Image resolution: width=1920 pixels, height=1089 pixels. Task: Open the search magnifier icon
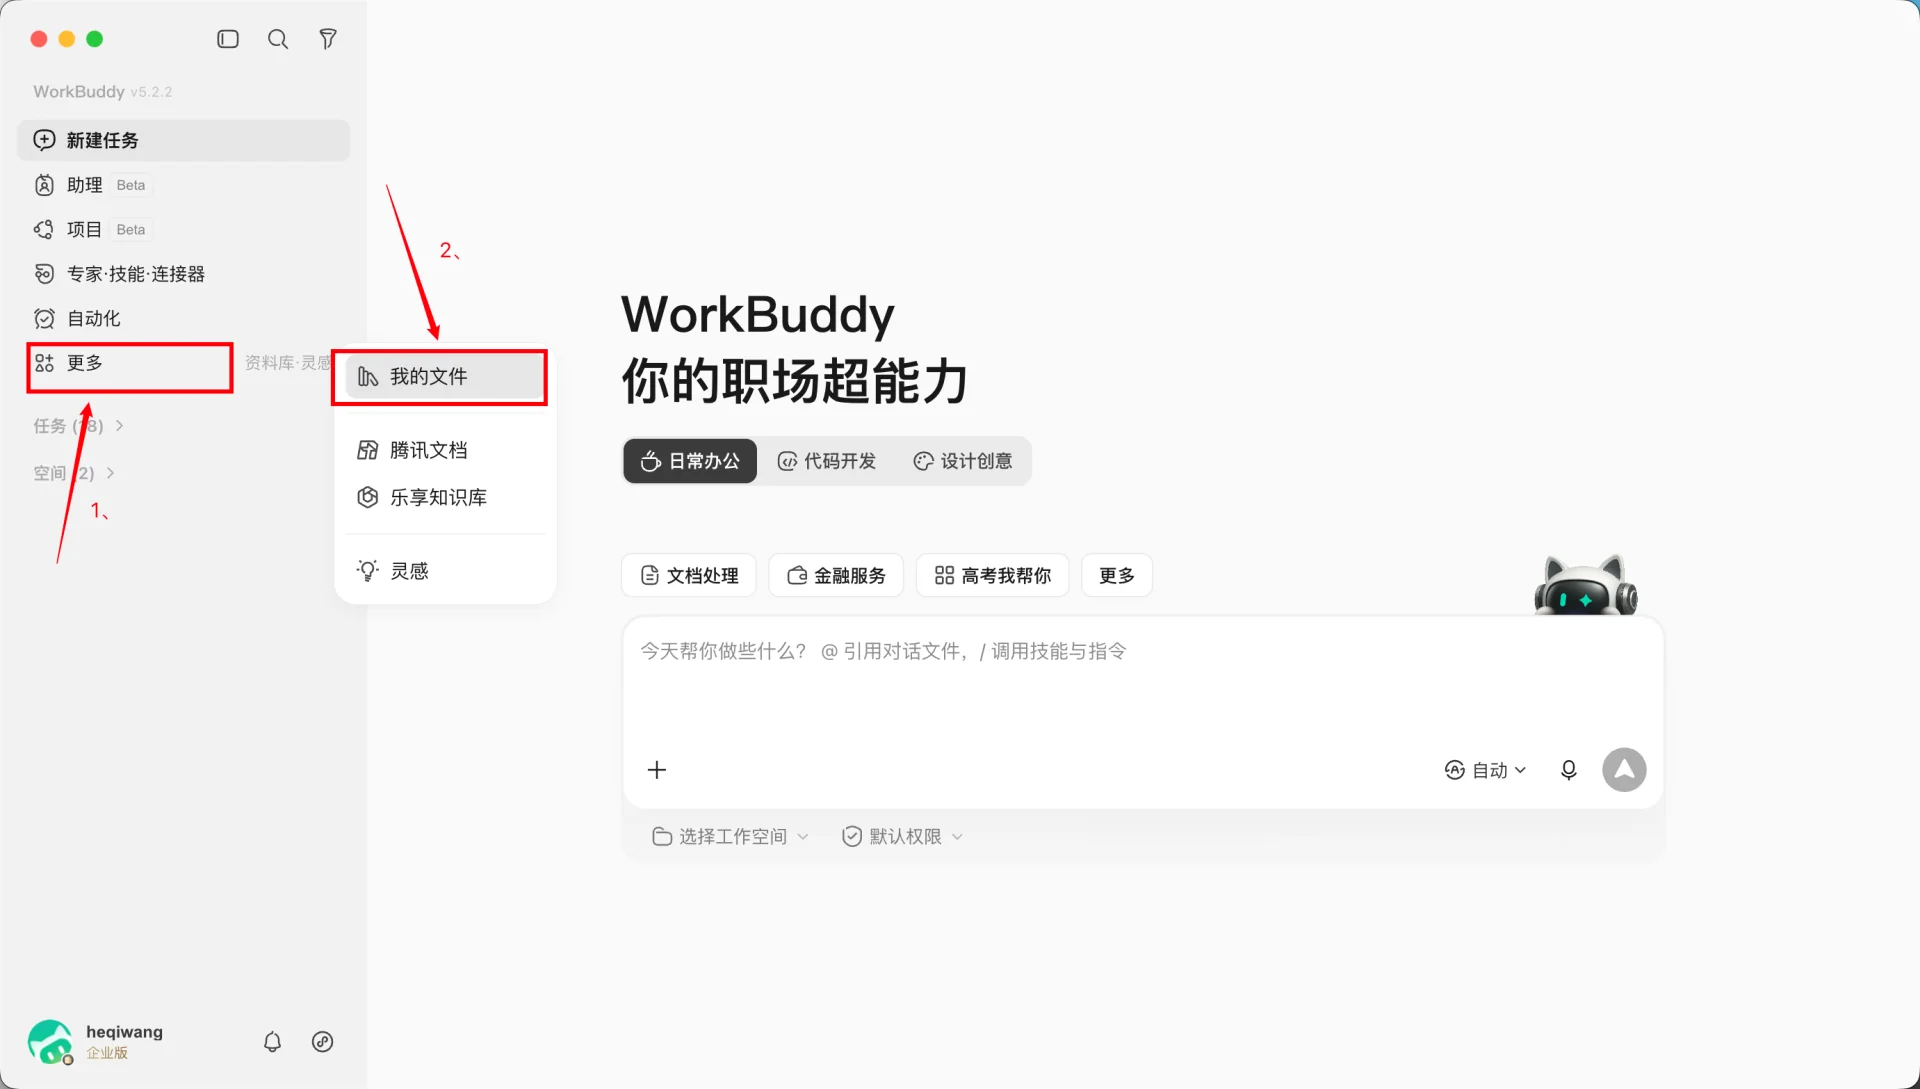[278, 39]
